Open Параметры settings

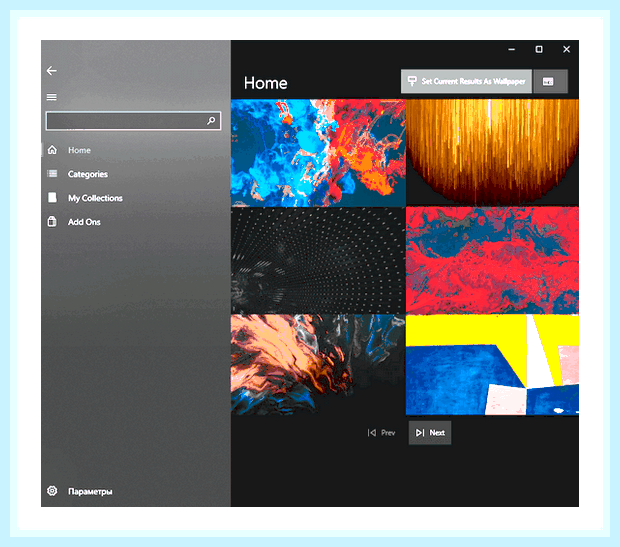90,492
